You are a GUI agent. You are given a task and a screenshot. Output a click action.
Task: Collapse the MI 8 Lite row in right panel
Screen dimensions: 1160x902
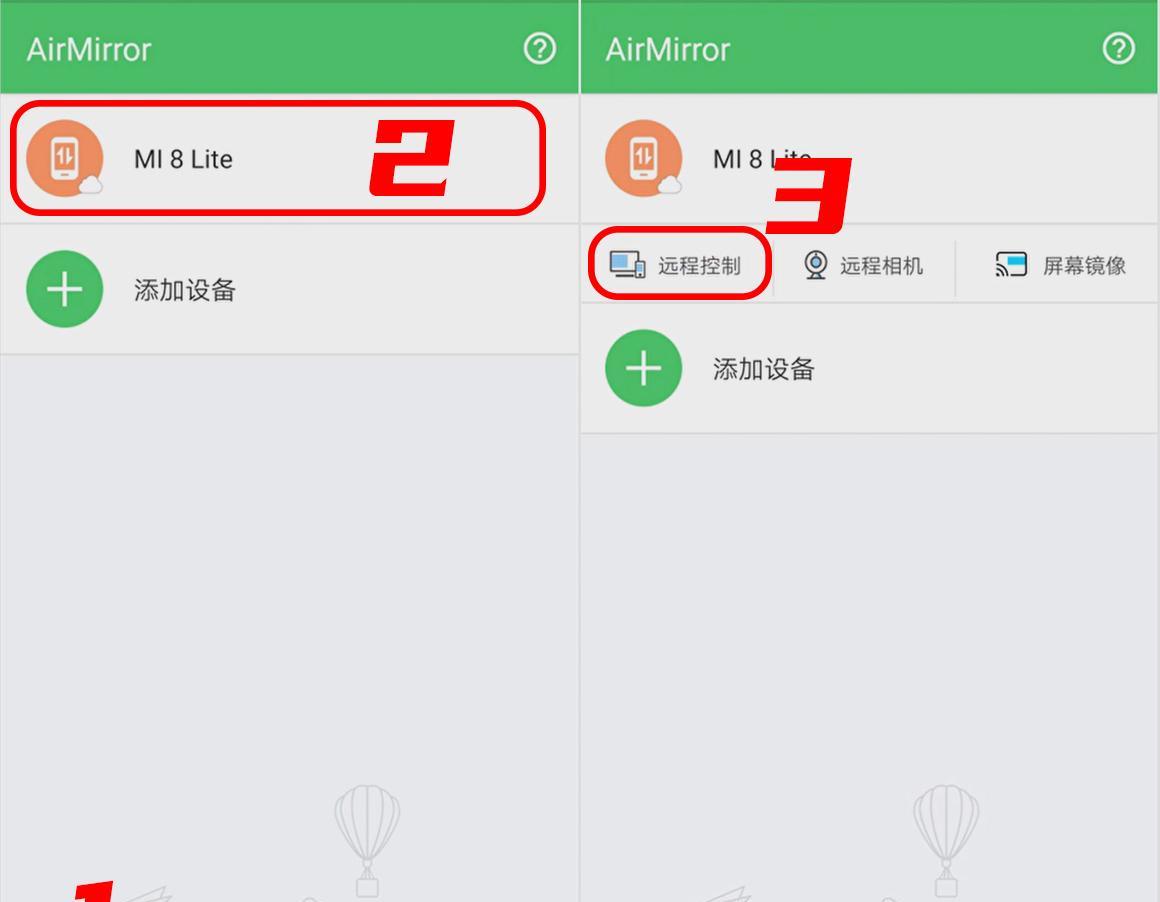869,158
